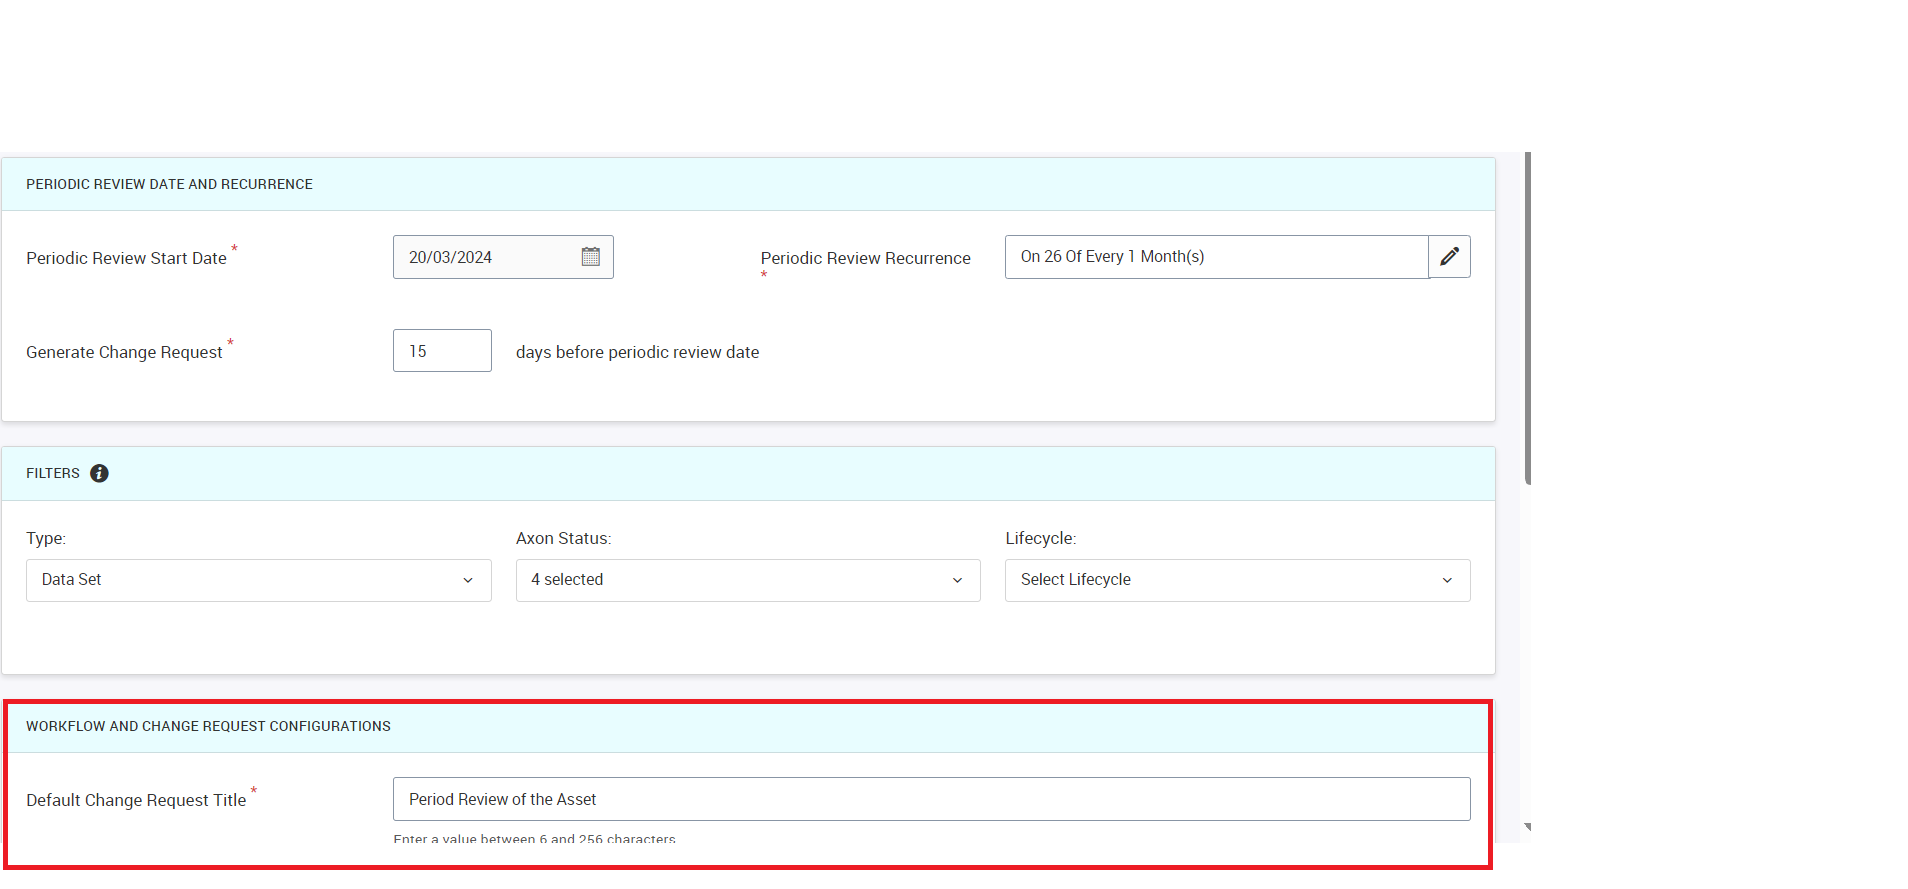Focus the Default Change Request Title field
This screenshot has width=1908, height=889.
(x=932, y=799)
